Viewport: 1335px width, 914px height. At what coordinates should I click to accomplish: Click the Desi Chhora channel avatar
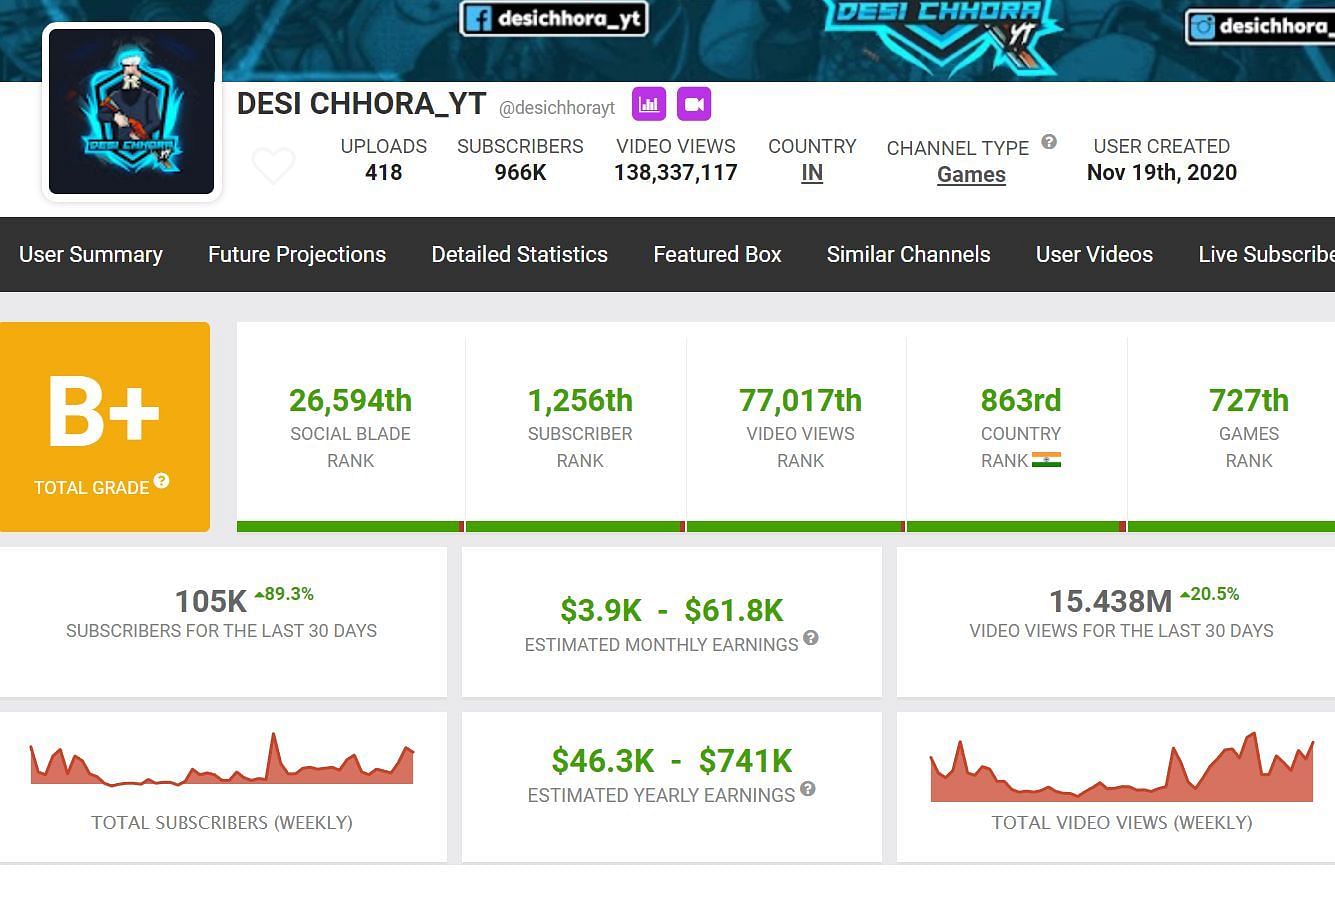tap(131, 111)
